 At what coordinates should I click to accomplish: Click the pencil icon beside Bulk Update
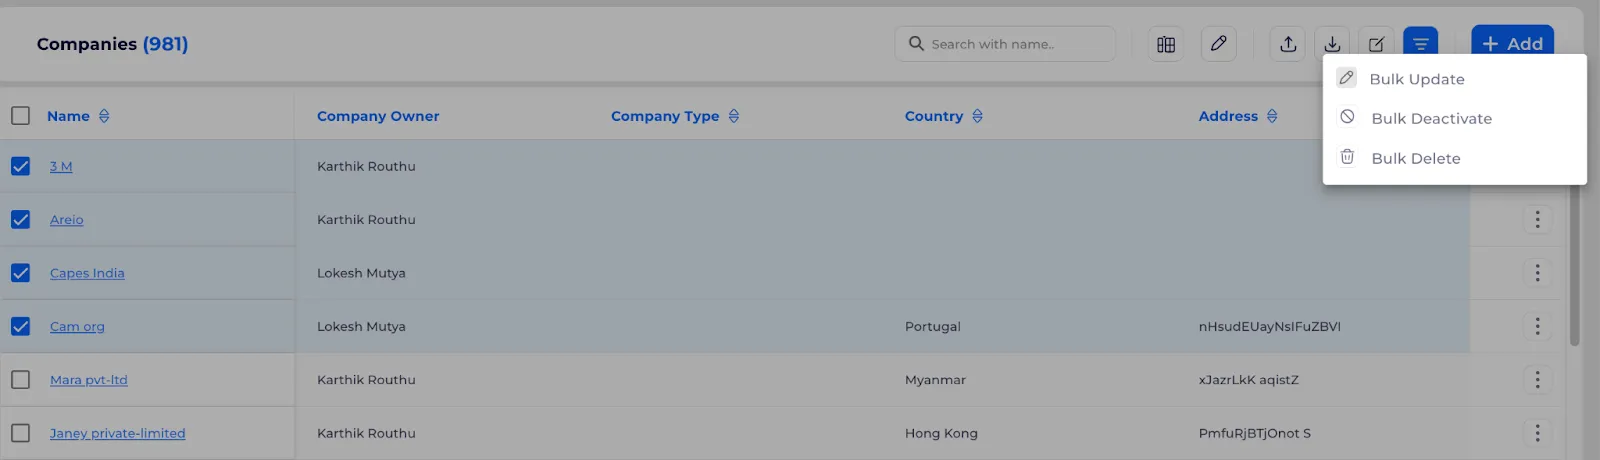pyautogui.click(x=1347, y=78)
